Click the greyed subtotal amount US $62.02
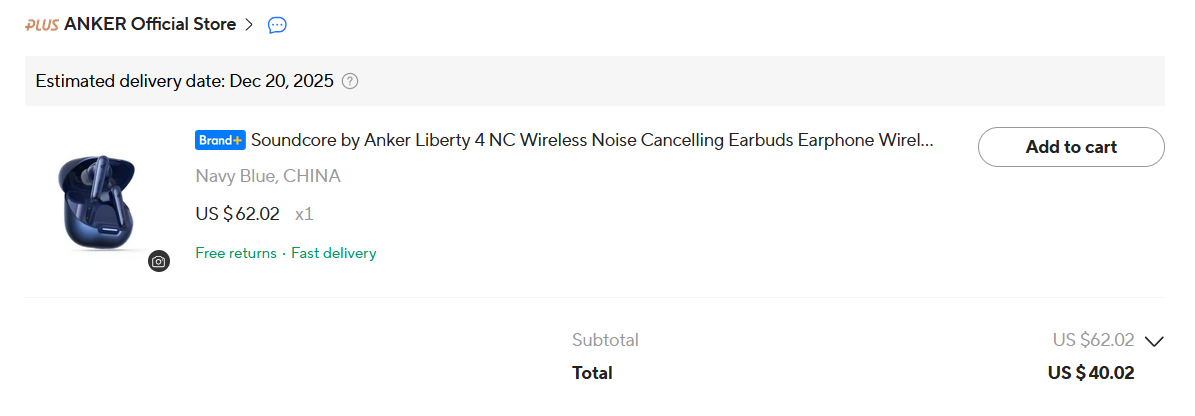 pyautogui.click(x=1093, y=340)
